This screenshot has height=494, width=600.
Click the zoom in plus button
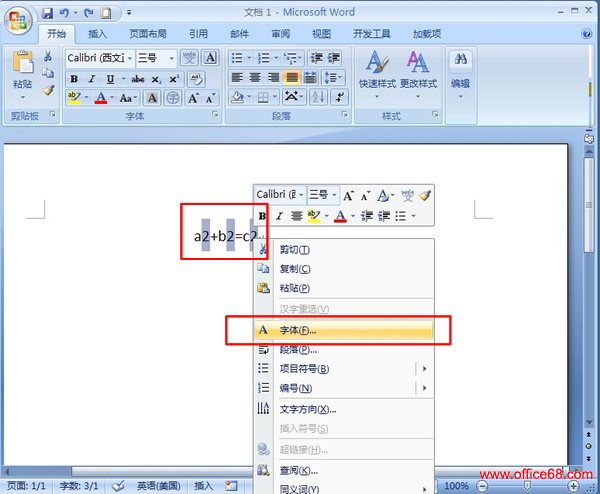[573, 486]
